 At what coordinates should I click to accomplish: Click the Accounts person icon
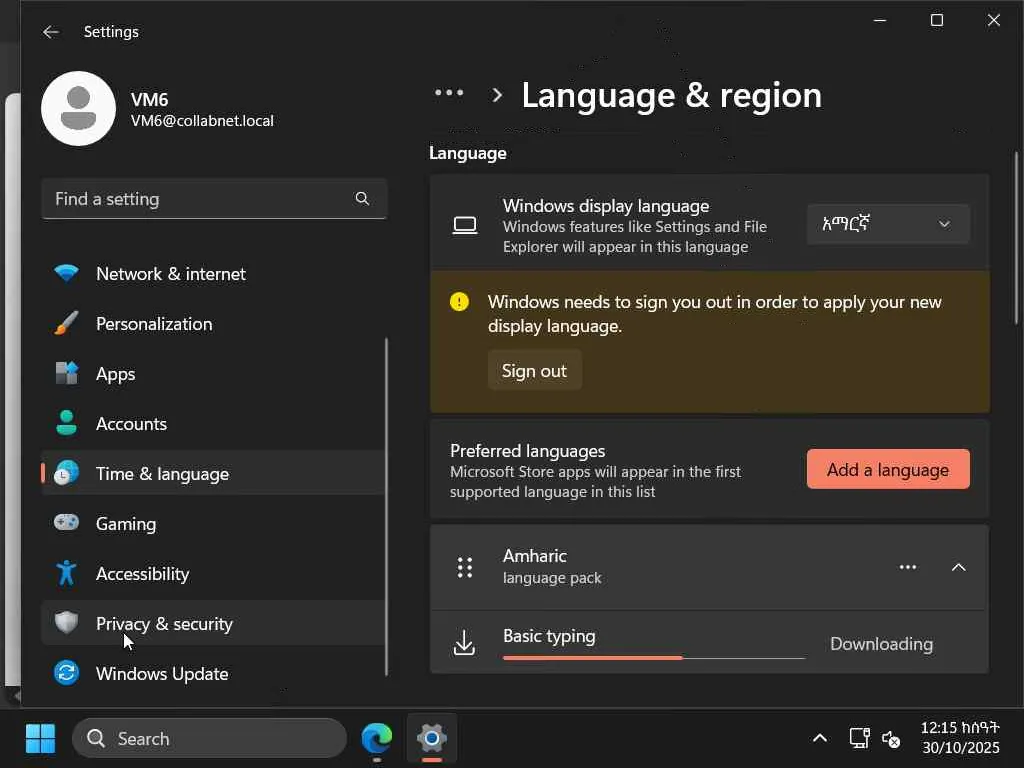67,423
